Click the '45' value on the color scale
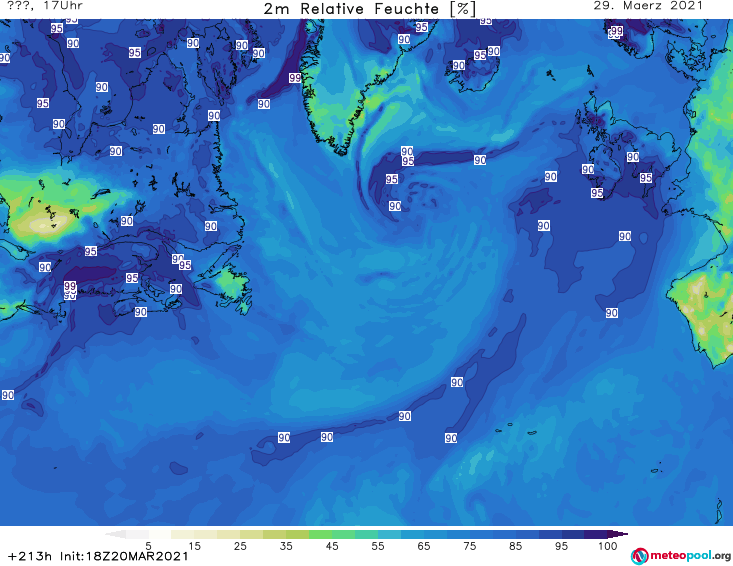Image resolution: width=733 pixels, height=566 pixels. click(332, 546)
